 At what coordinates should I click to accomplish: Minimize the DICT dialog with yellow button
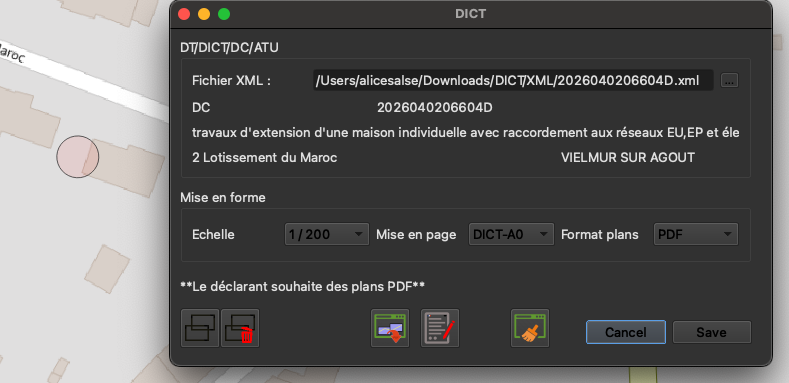(204, 14)
